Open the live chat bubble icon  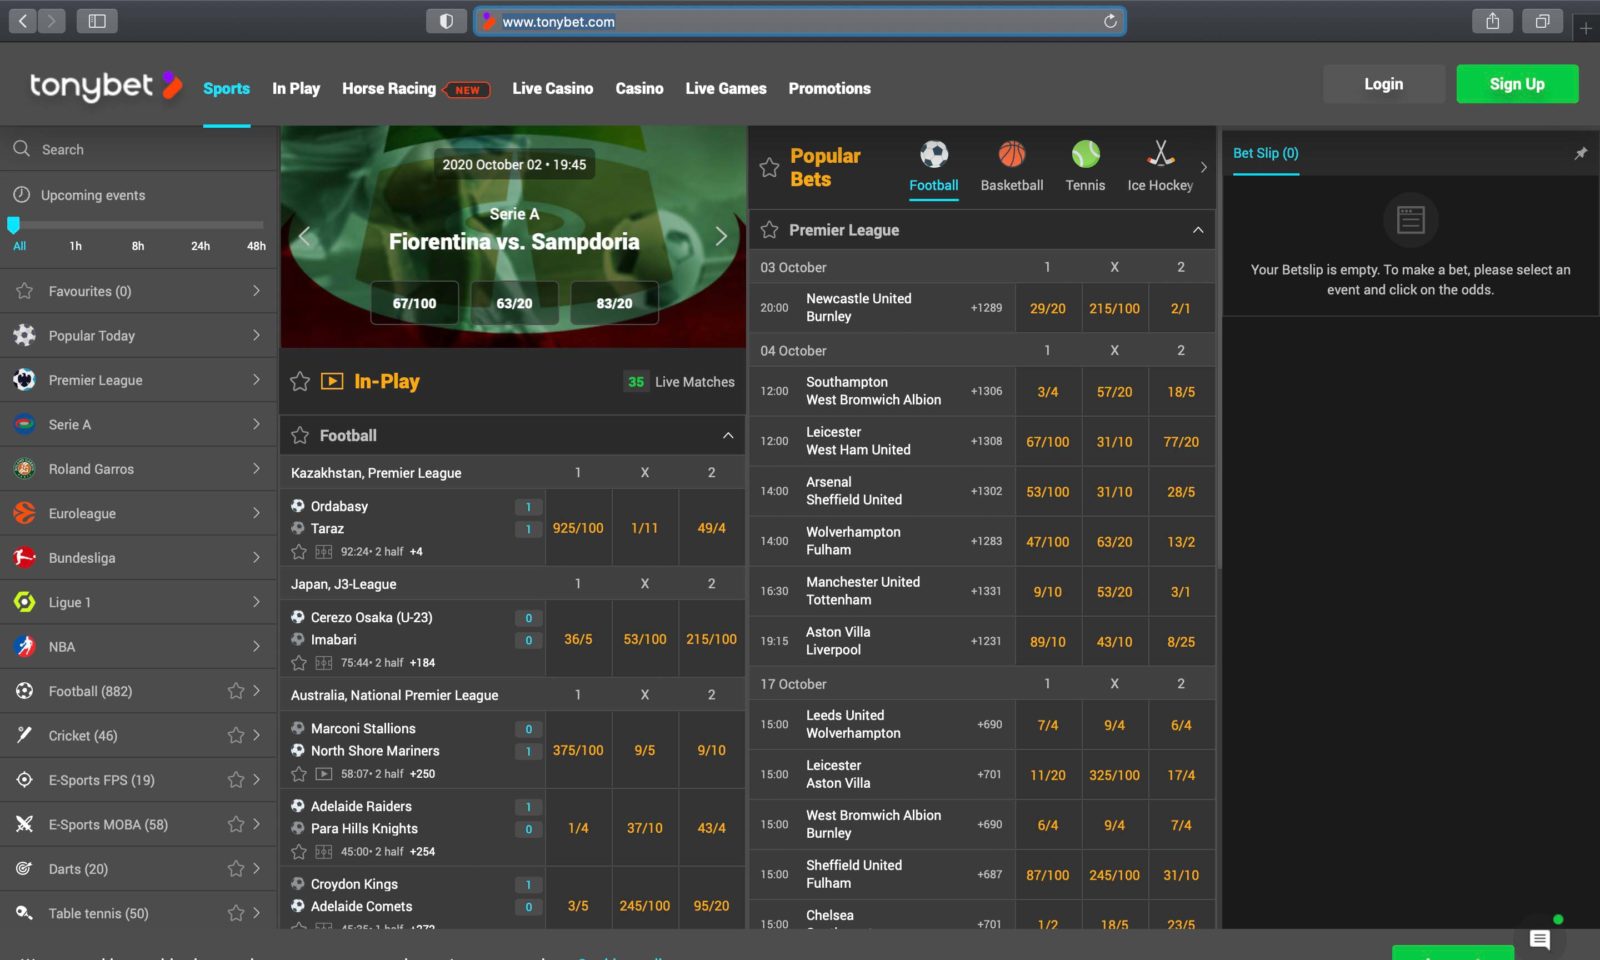(x=1539, y=940)
